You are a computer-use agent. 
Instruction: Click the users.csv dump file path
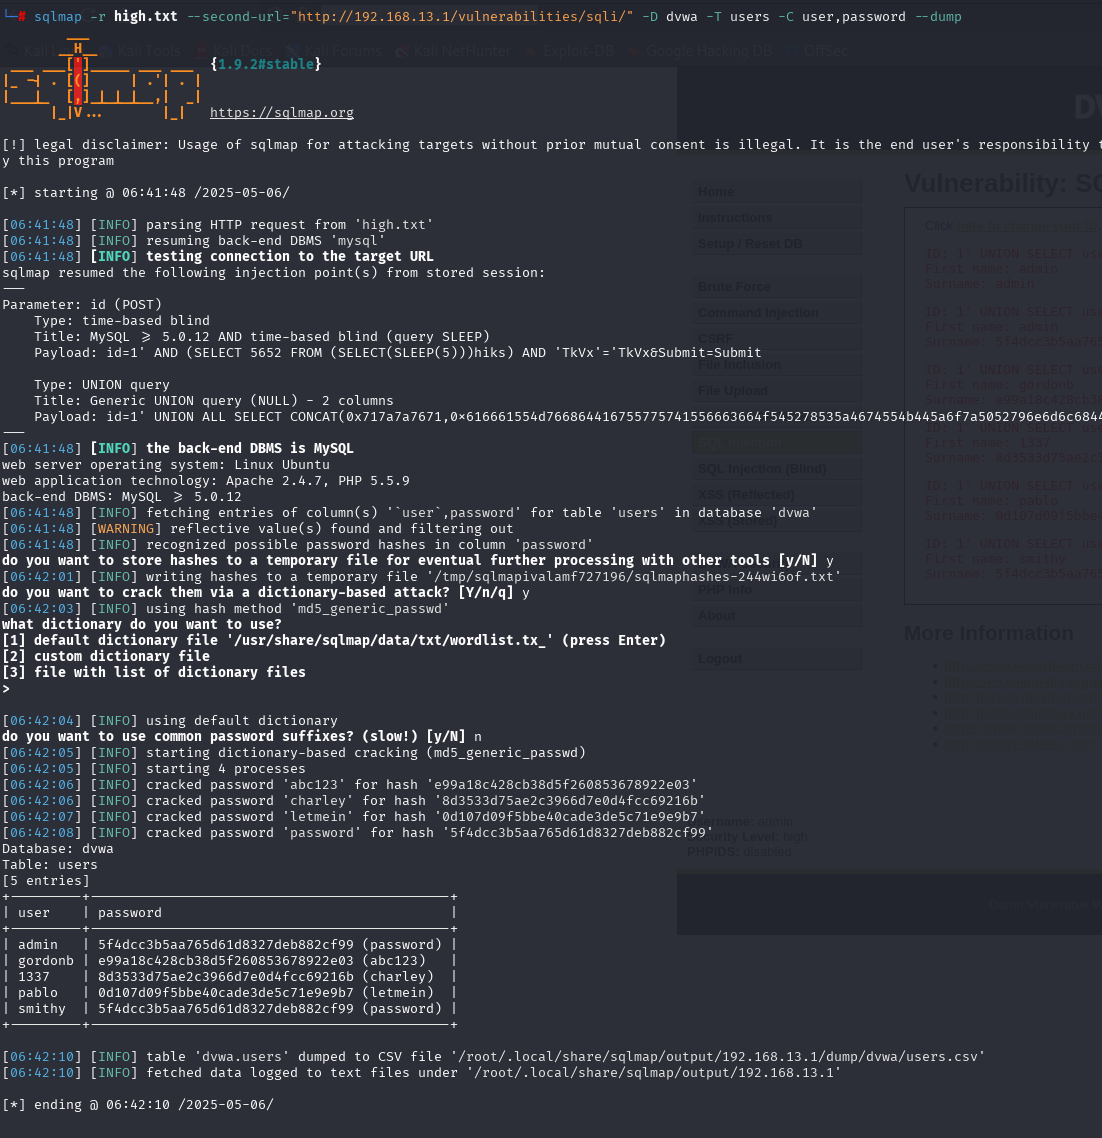(717, 1056)
